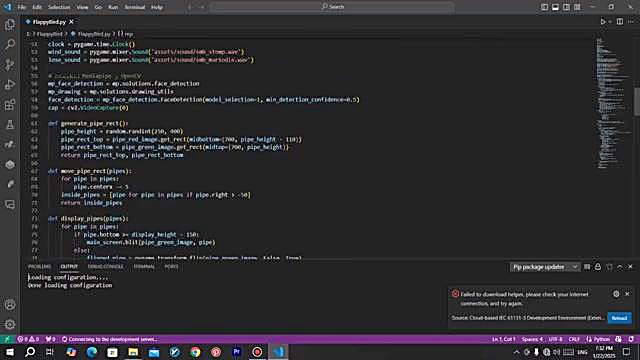Change end of line sequence CRLF
Image resolution: width=640 pixels, height=360 pixels.
(574, 339)
